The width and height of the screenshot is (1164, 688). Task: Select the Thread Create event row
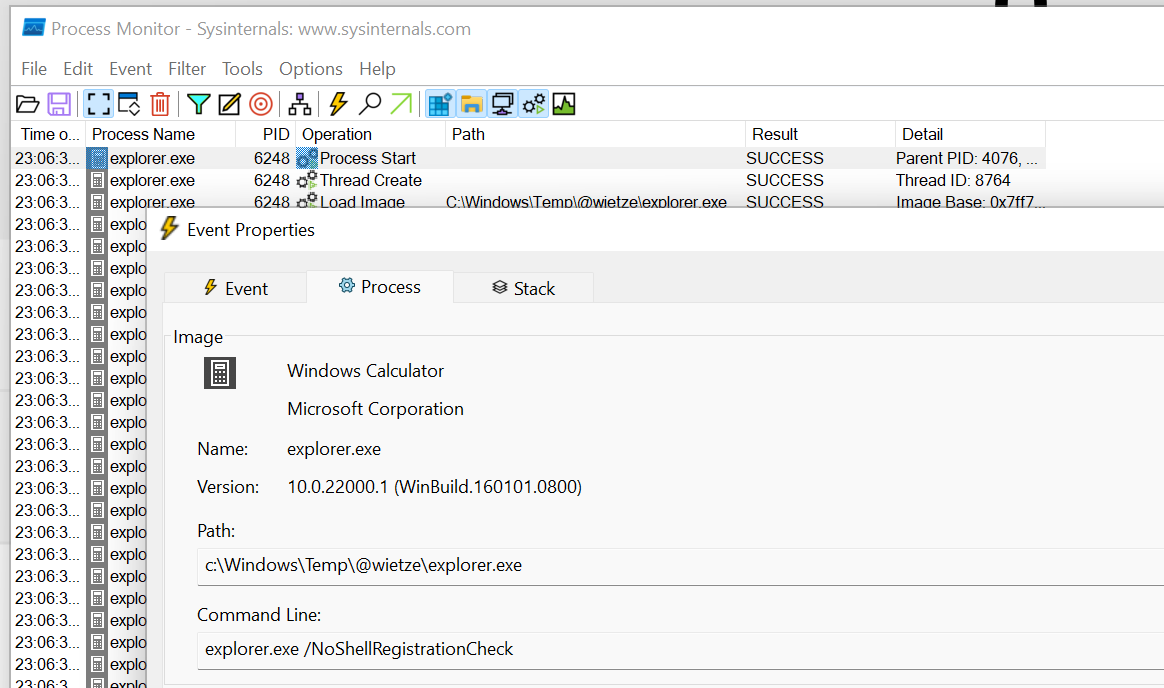point(529,180)
